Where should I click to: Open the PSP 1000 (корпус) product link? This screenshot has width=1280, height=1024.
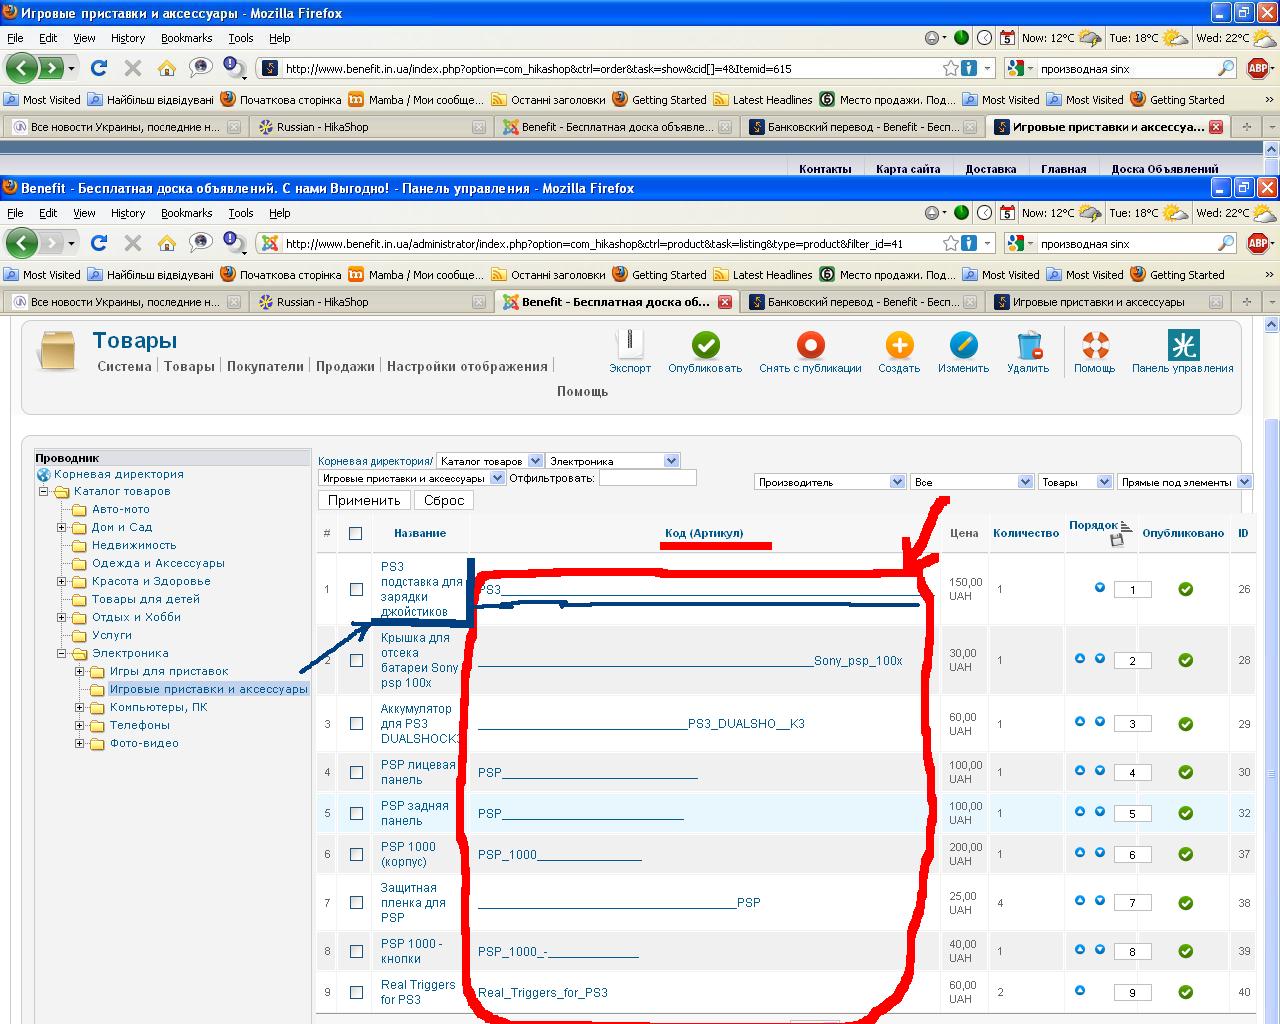pos(408,854)
